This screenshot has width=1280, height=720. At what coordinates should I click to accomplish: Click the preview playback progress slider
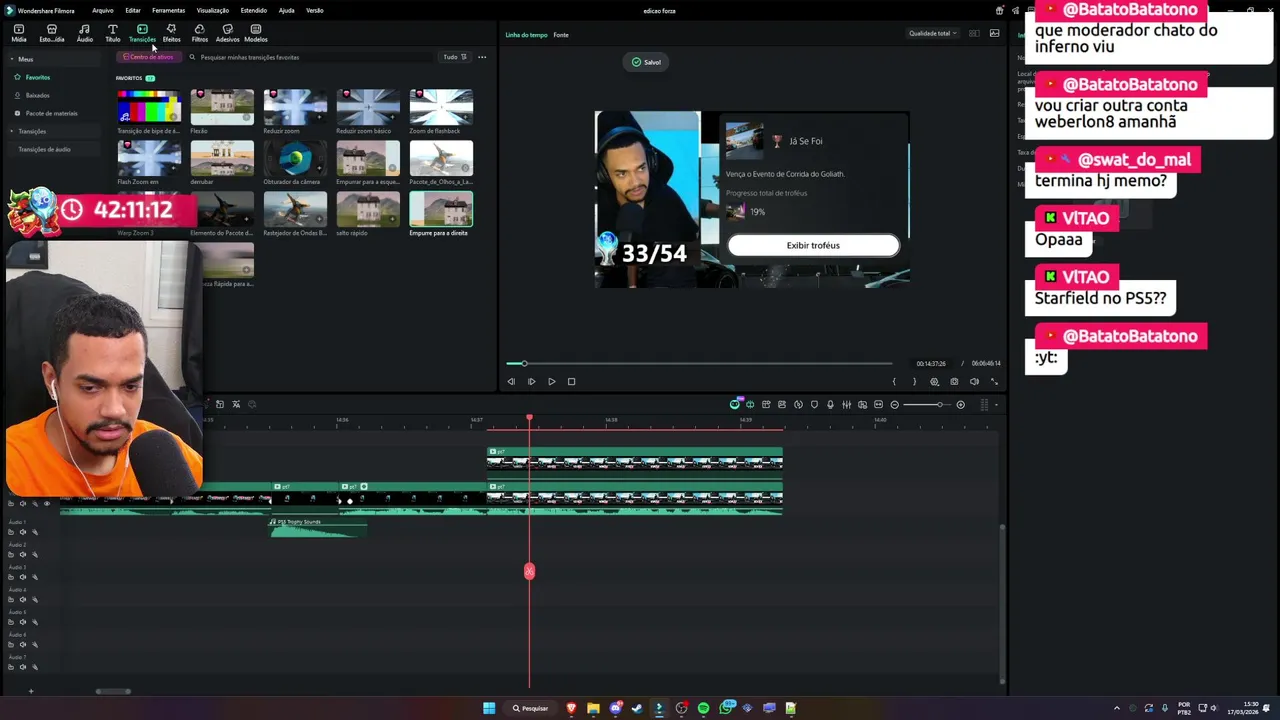point(700,363)
